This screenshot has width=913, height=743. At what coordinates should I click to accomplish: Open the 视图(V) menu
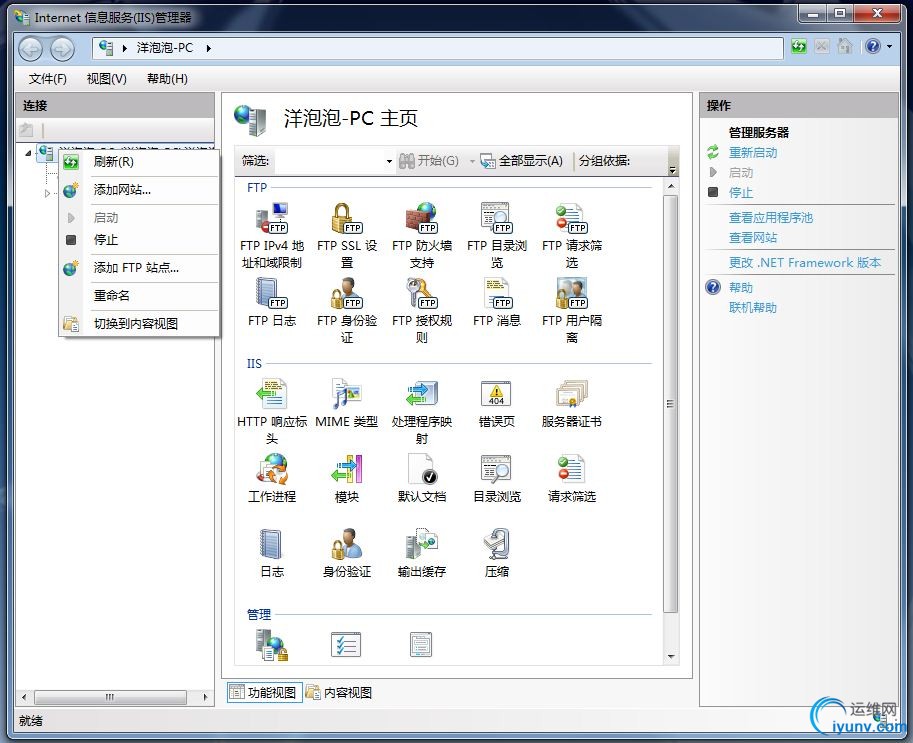coord(107,79)
